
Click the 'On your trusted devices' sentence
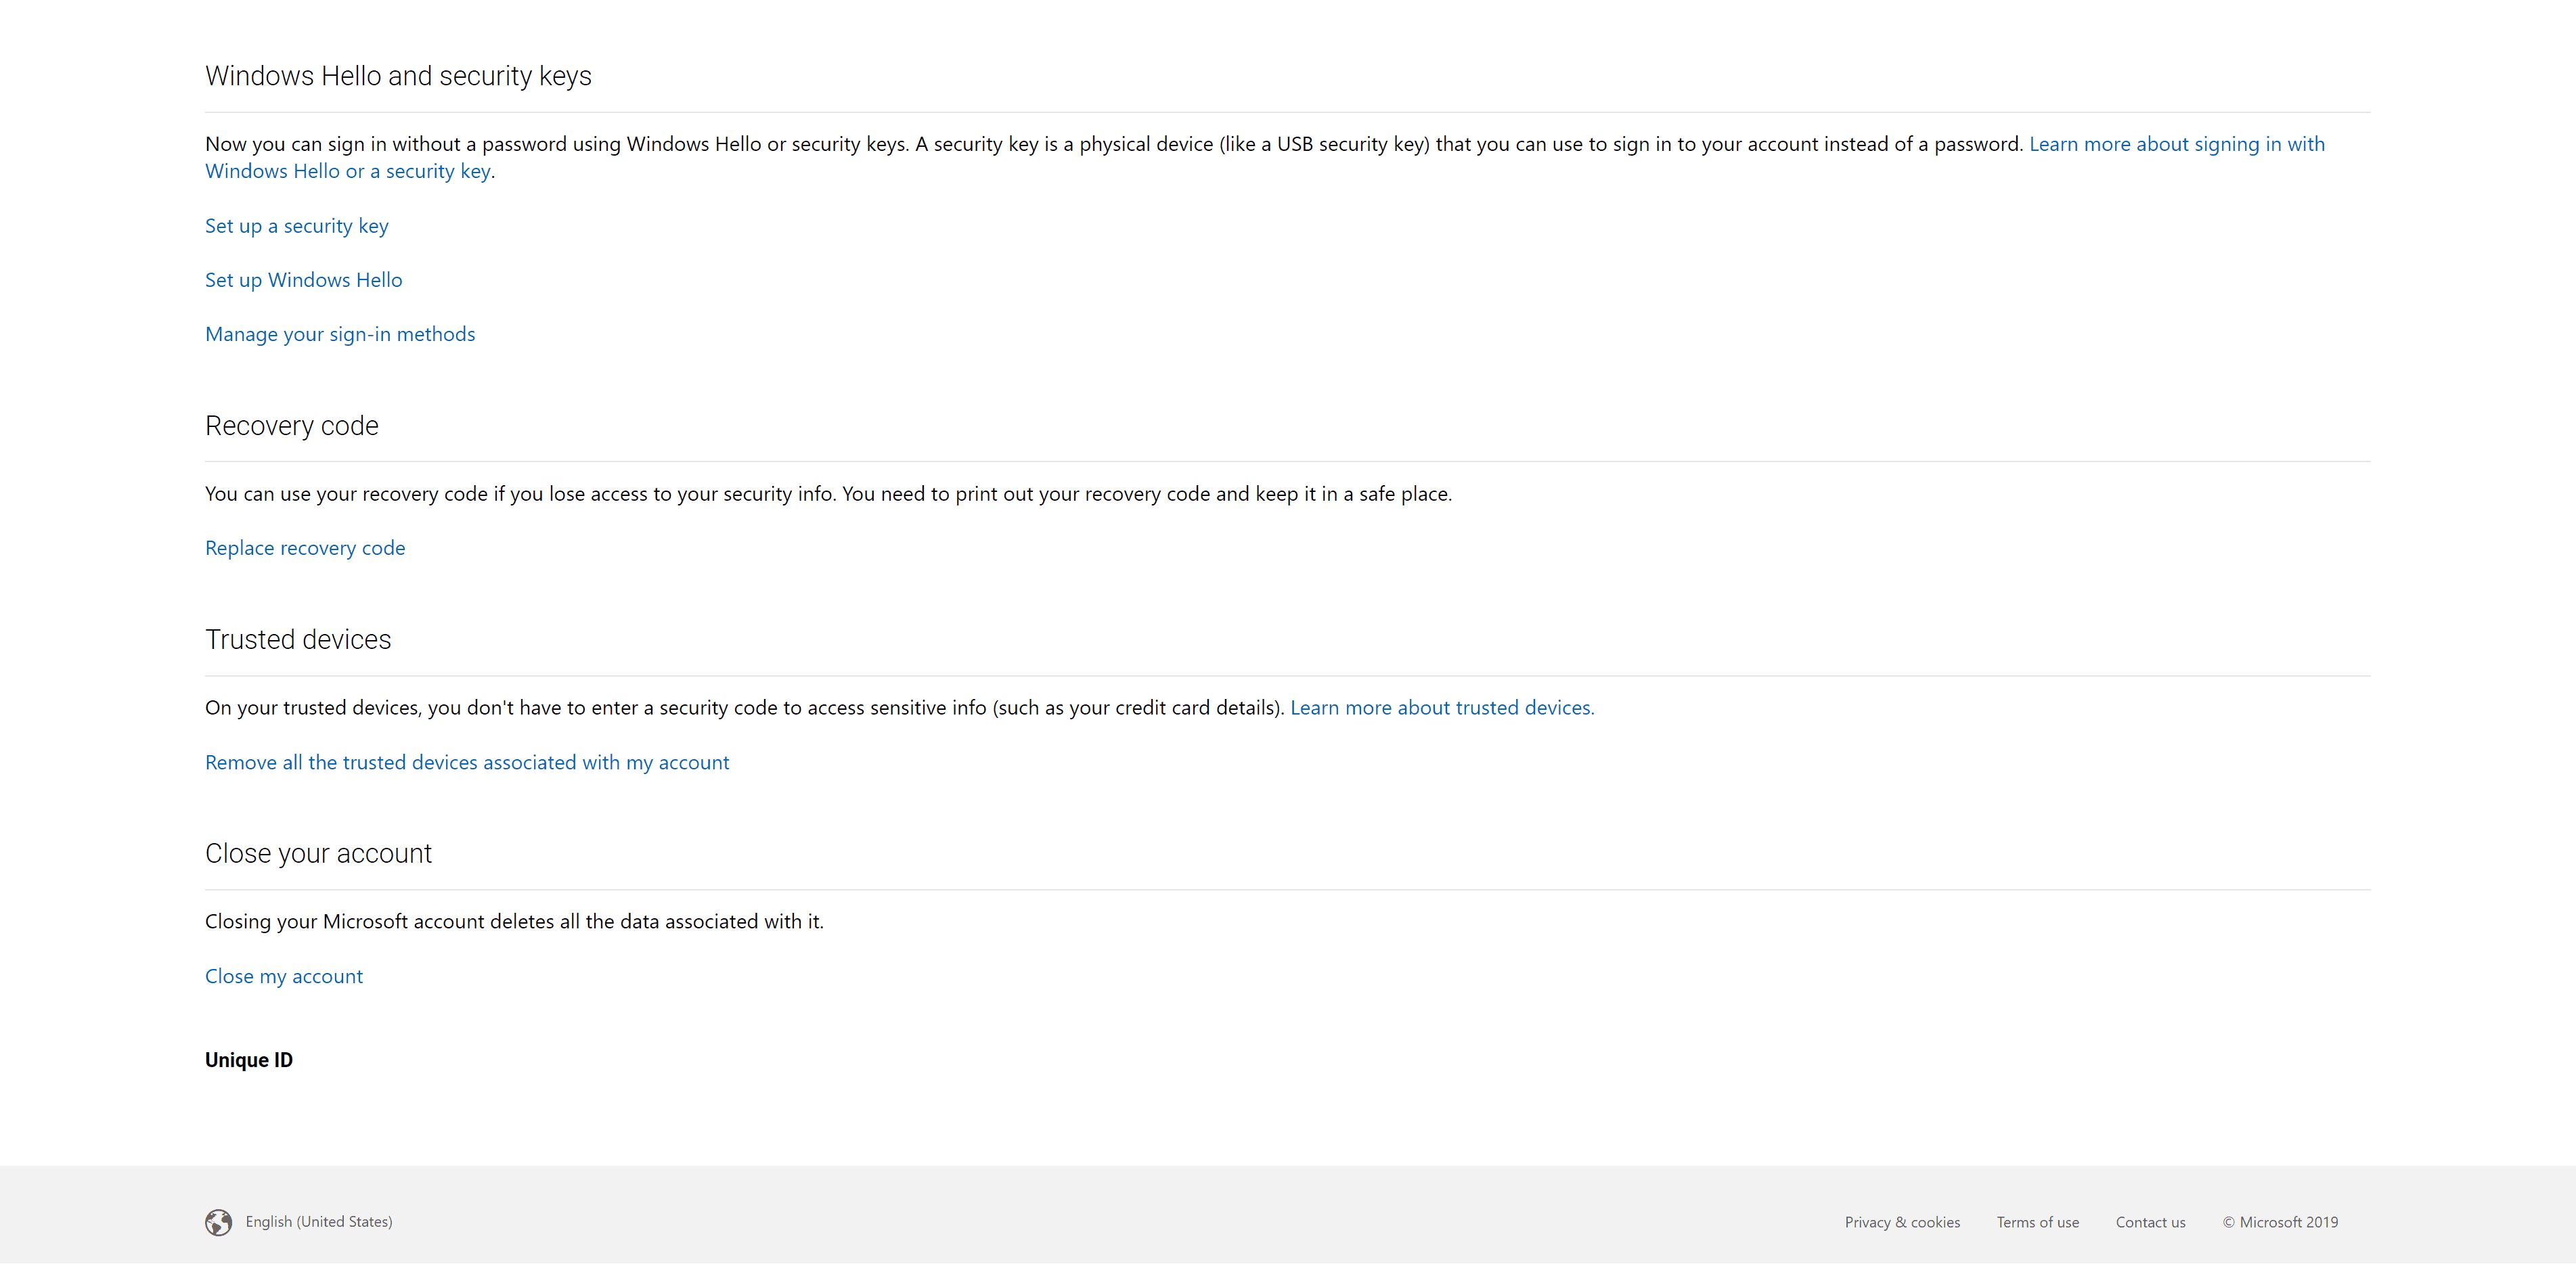744,708
